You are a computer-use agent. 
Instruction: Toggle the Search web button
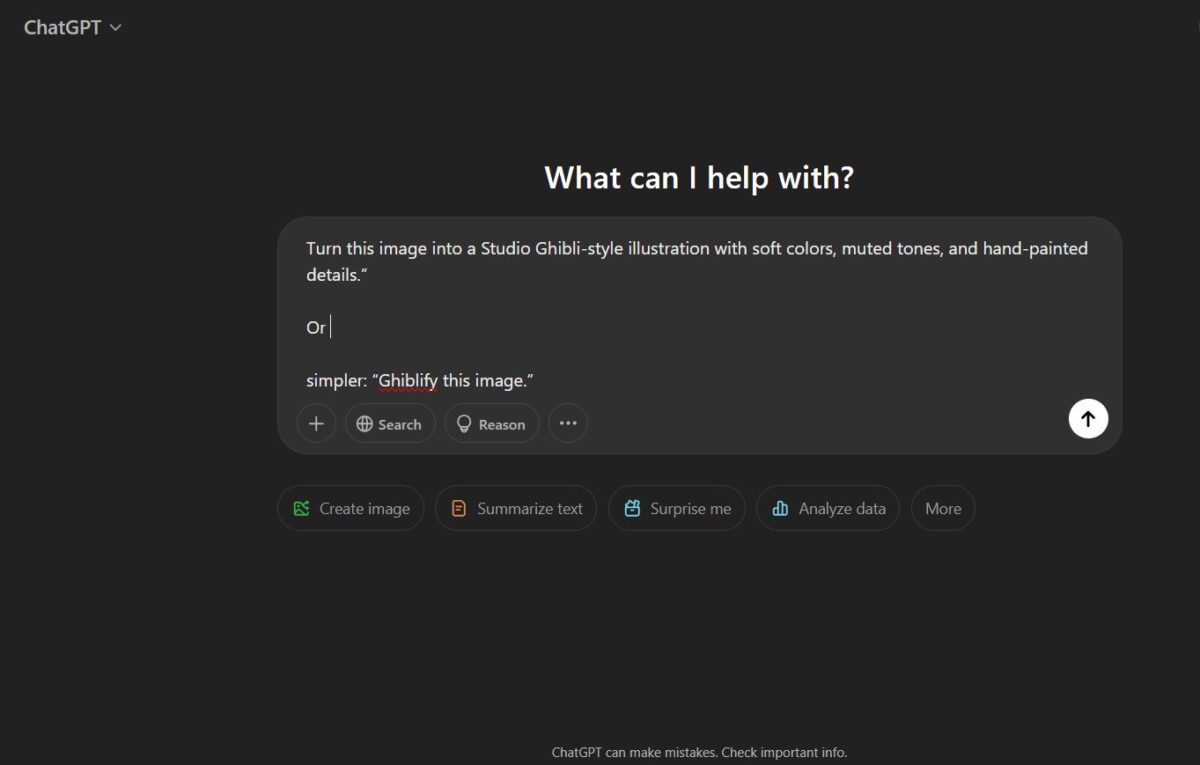[390, 424]
